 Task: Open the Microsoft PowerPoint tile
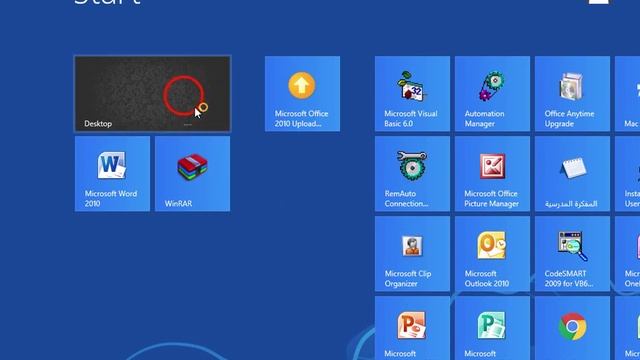tap(412, 328)
